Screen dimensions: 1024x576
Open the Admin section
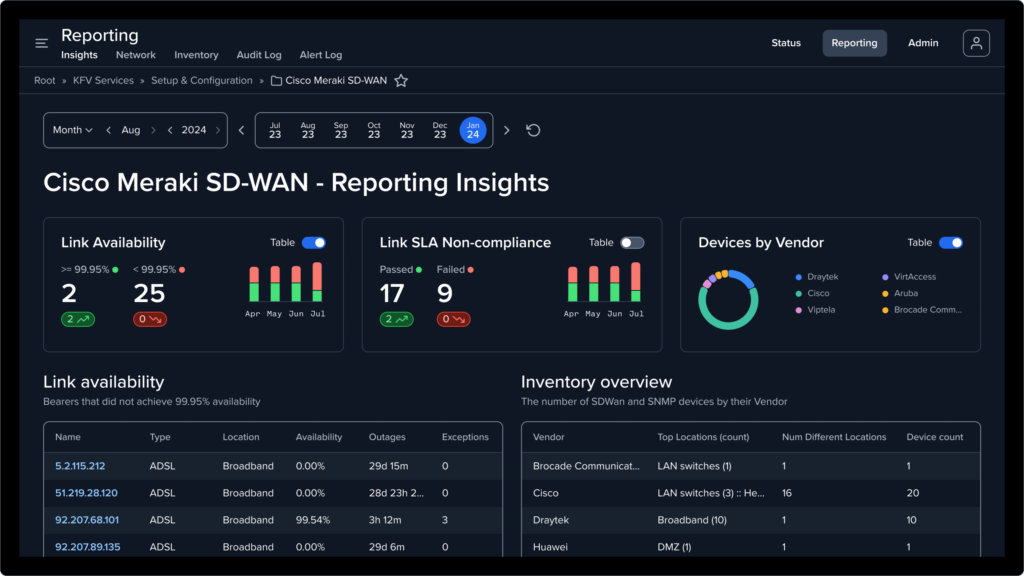click(922, 43)
